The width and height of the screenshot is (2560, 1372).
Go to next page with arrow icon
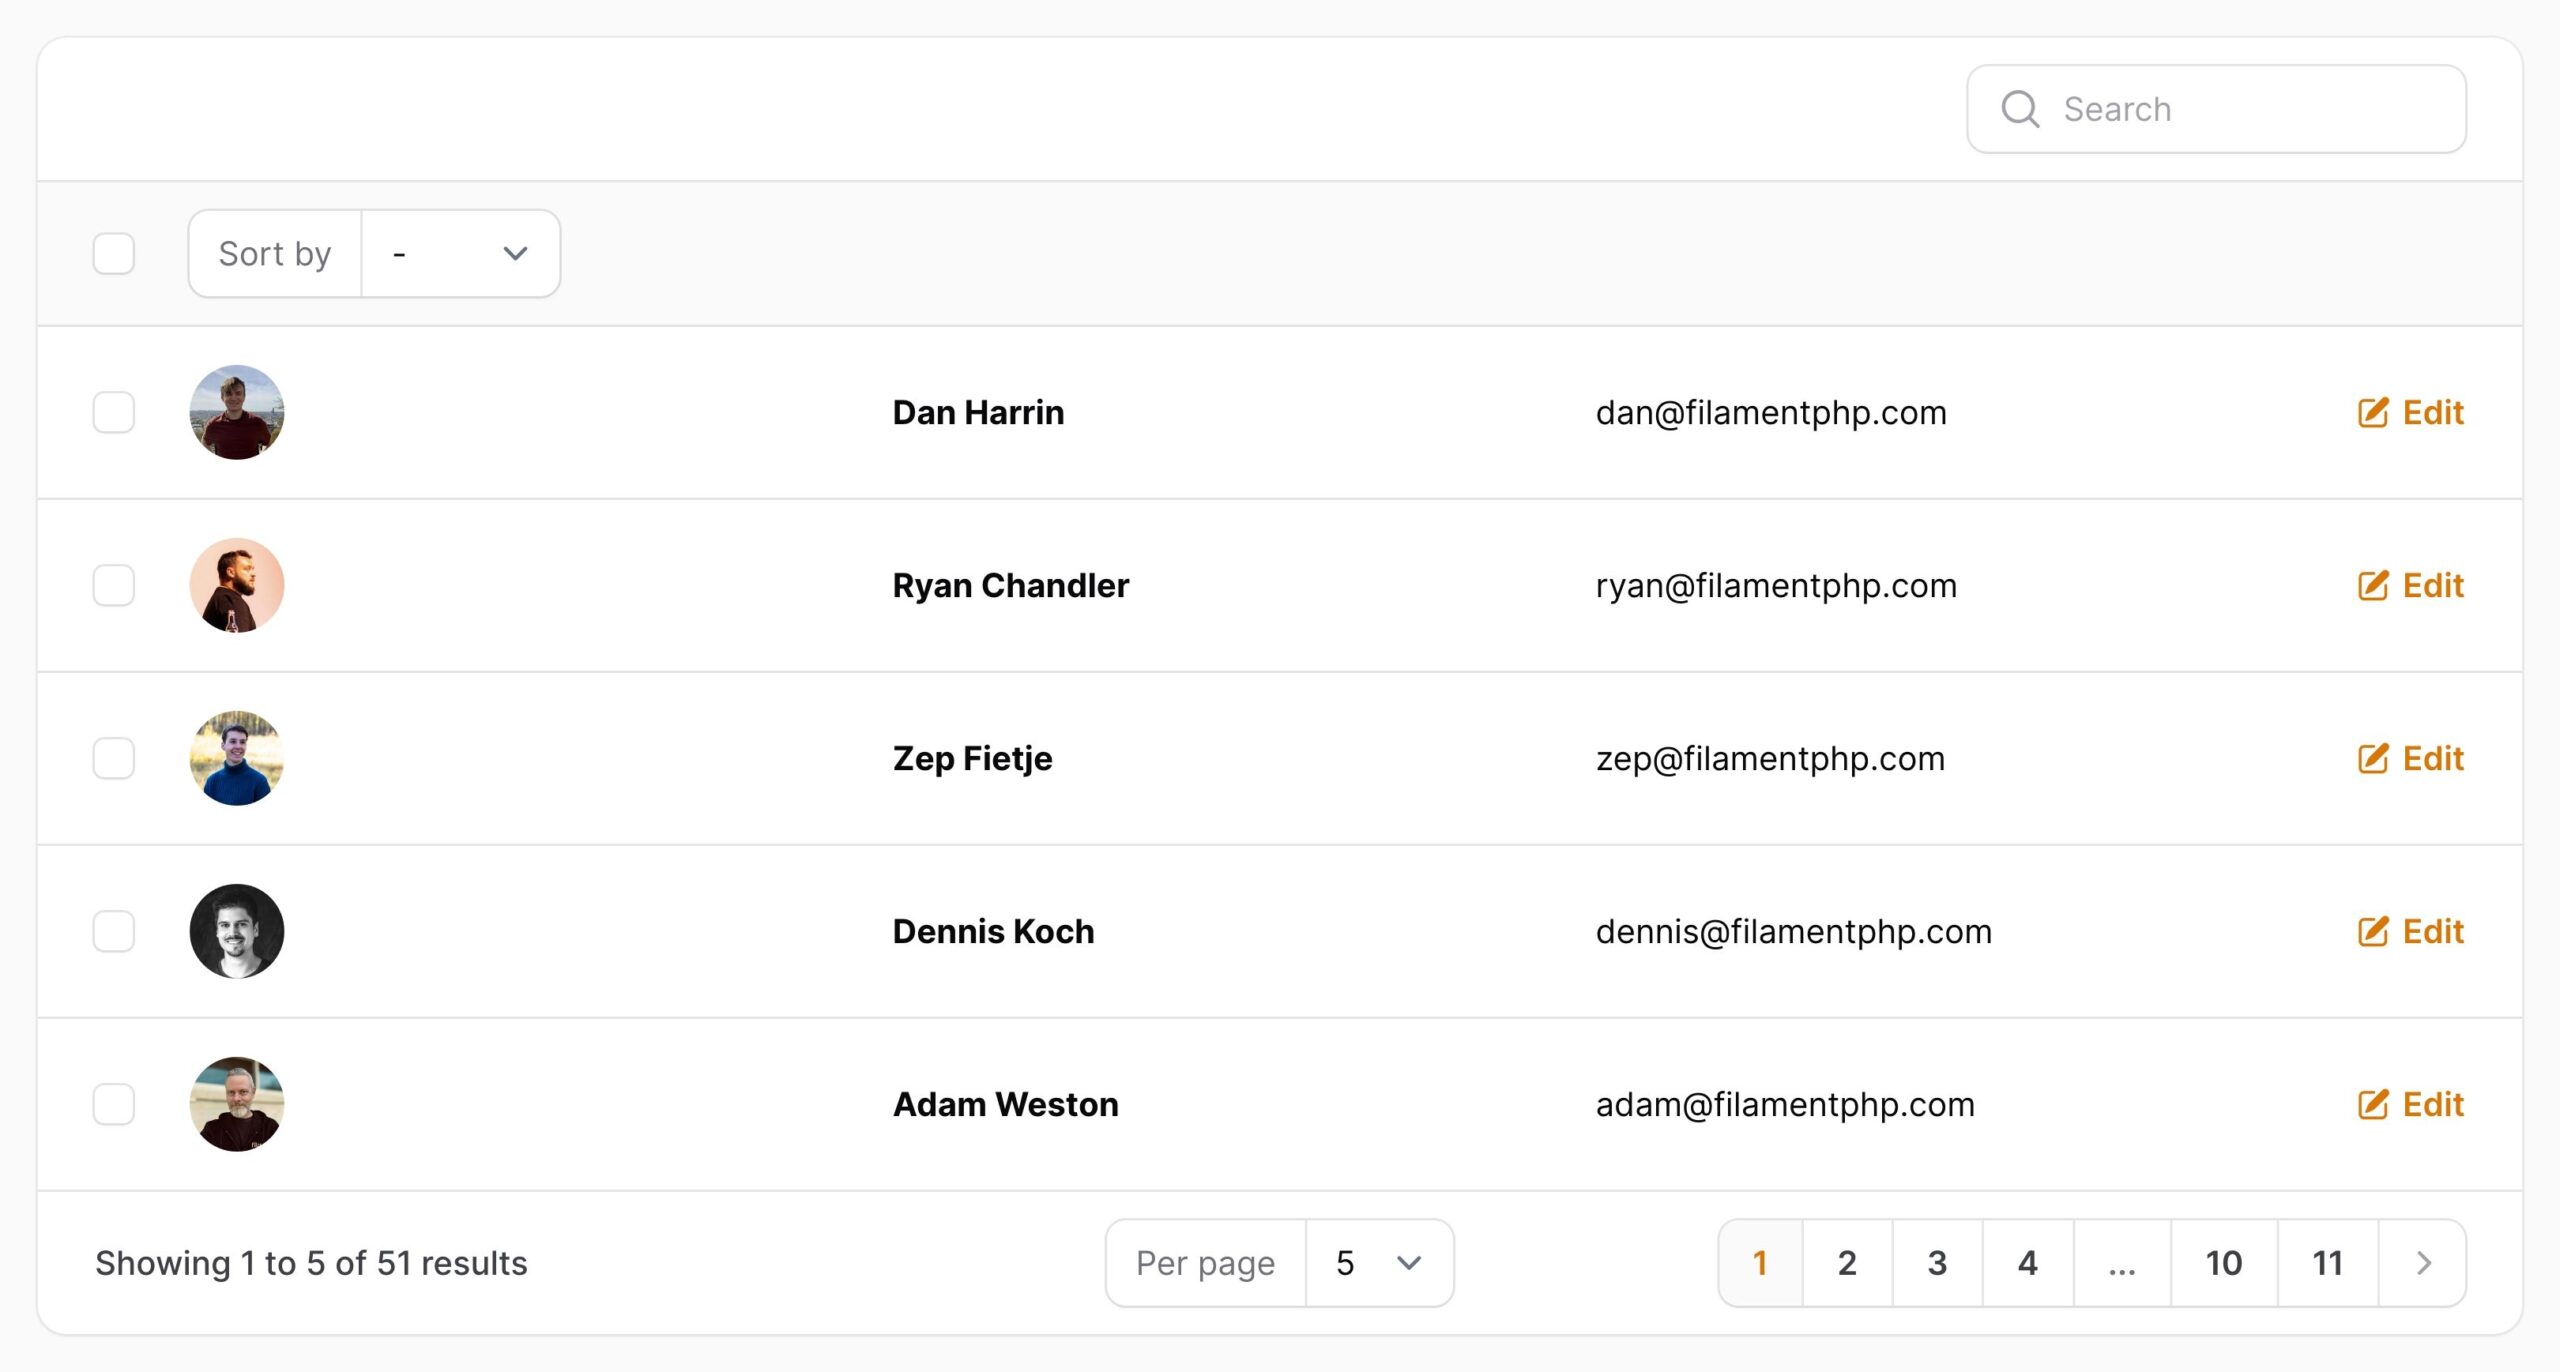[2423, 1263]
